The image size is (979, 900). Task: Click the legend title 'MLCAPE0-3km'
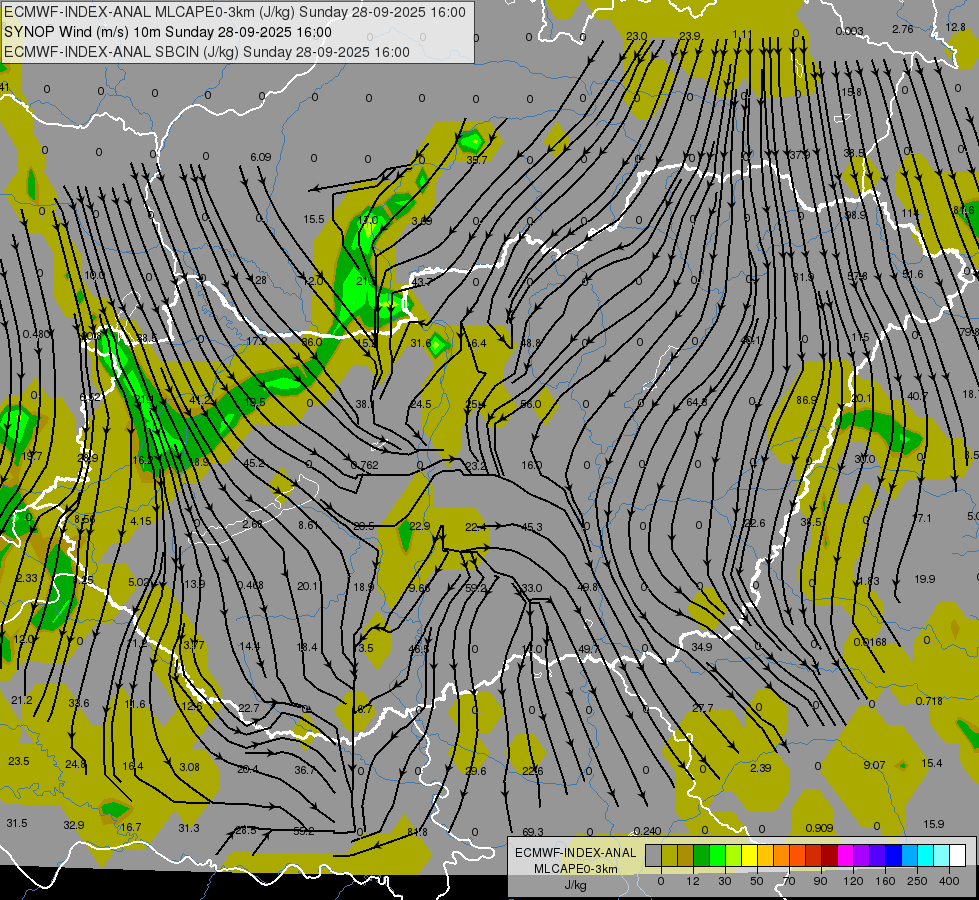click(575, 869)
